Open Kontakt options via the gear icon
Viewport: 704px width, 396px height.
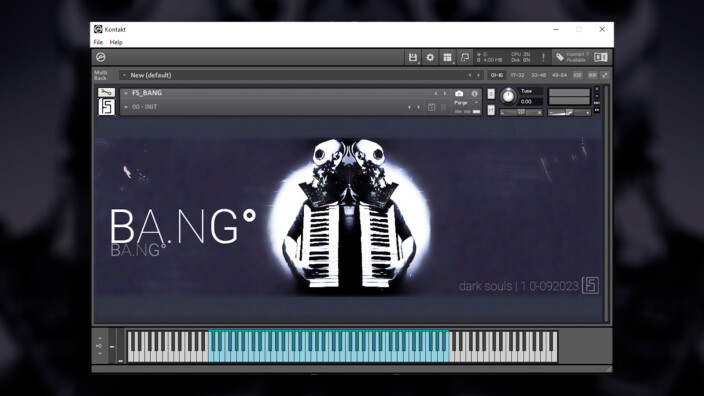tap(430, 57)
